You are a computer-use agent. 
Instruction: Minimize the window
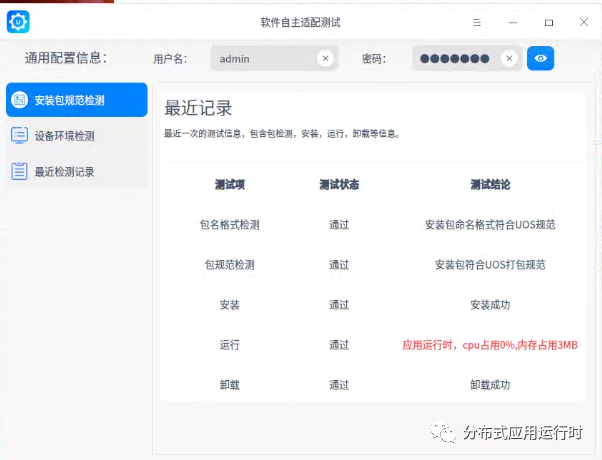pyautogui.click(x=513, y=23)
